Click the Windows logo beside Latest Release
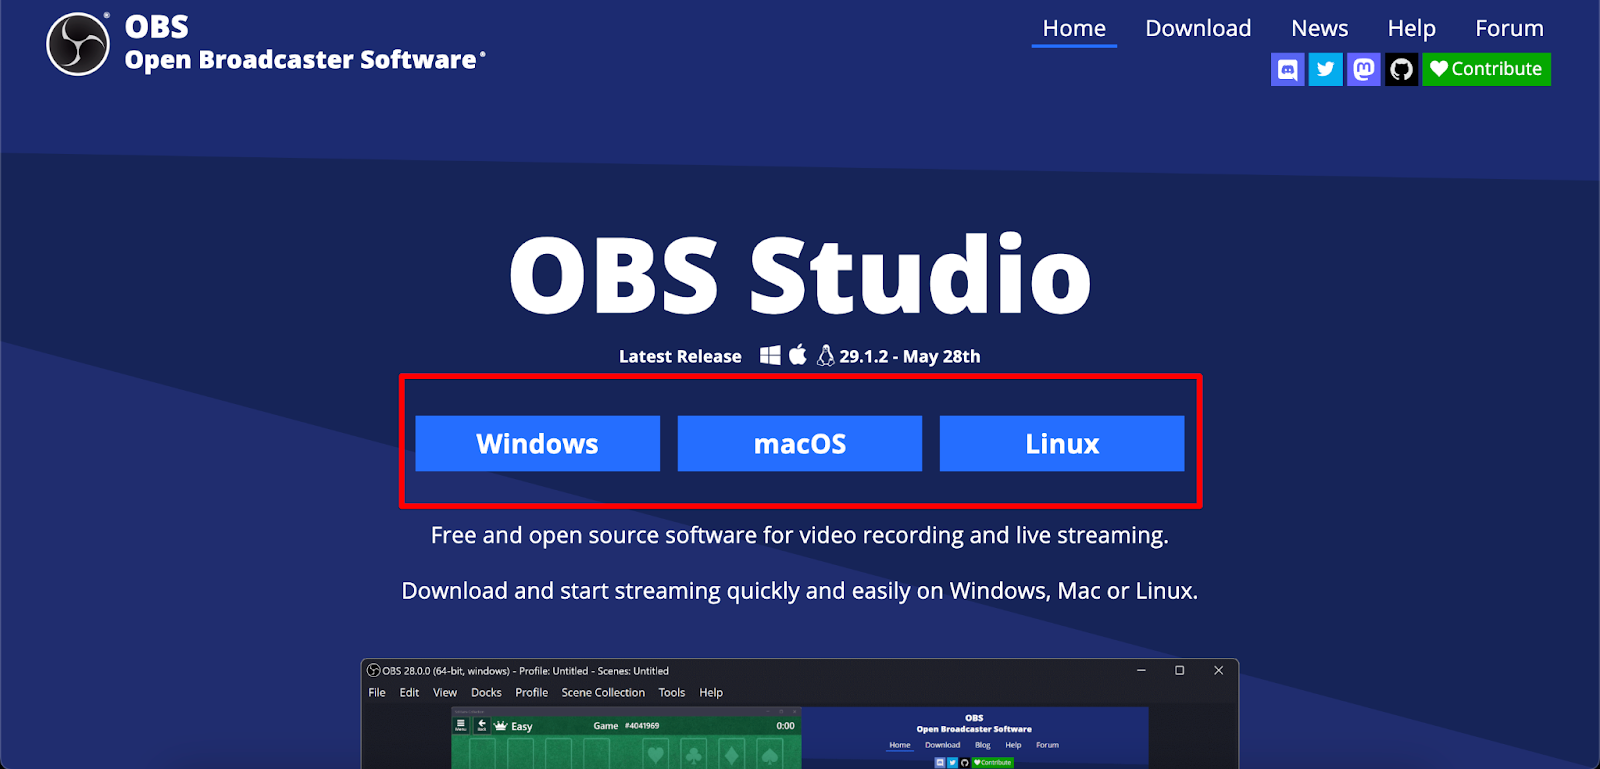Screen dimensions: 1600x769 coord(770,355)
